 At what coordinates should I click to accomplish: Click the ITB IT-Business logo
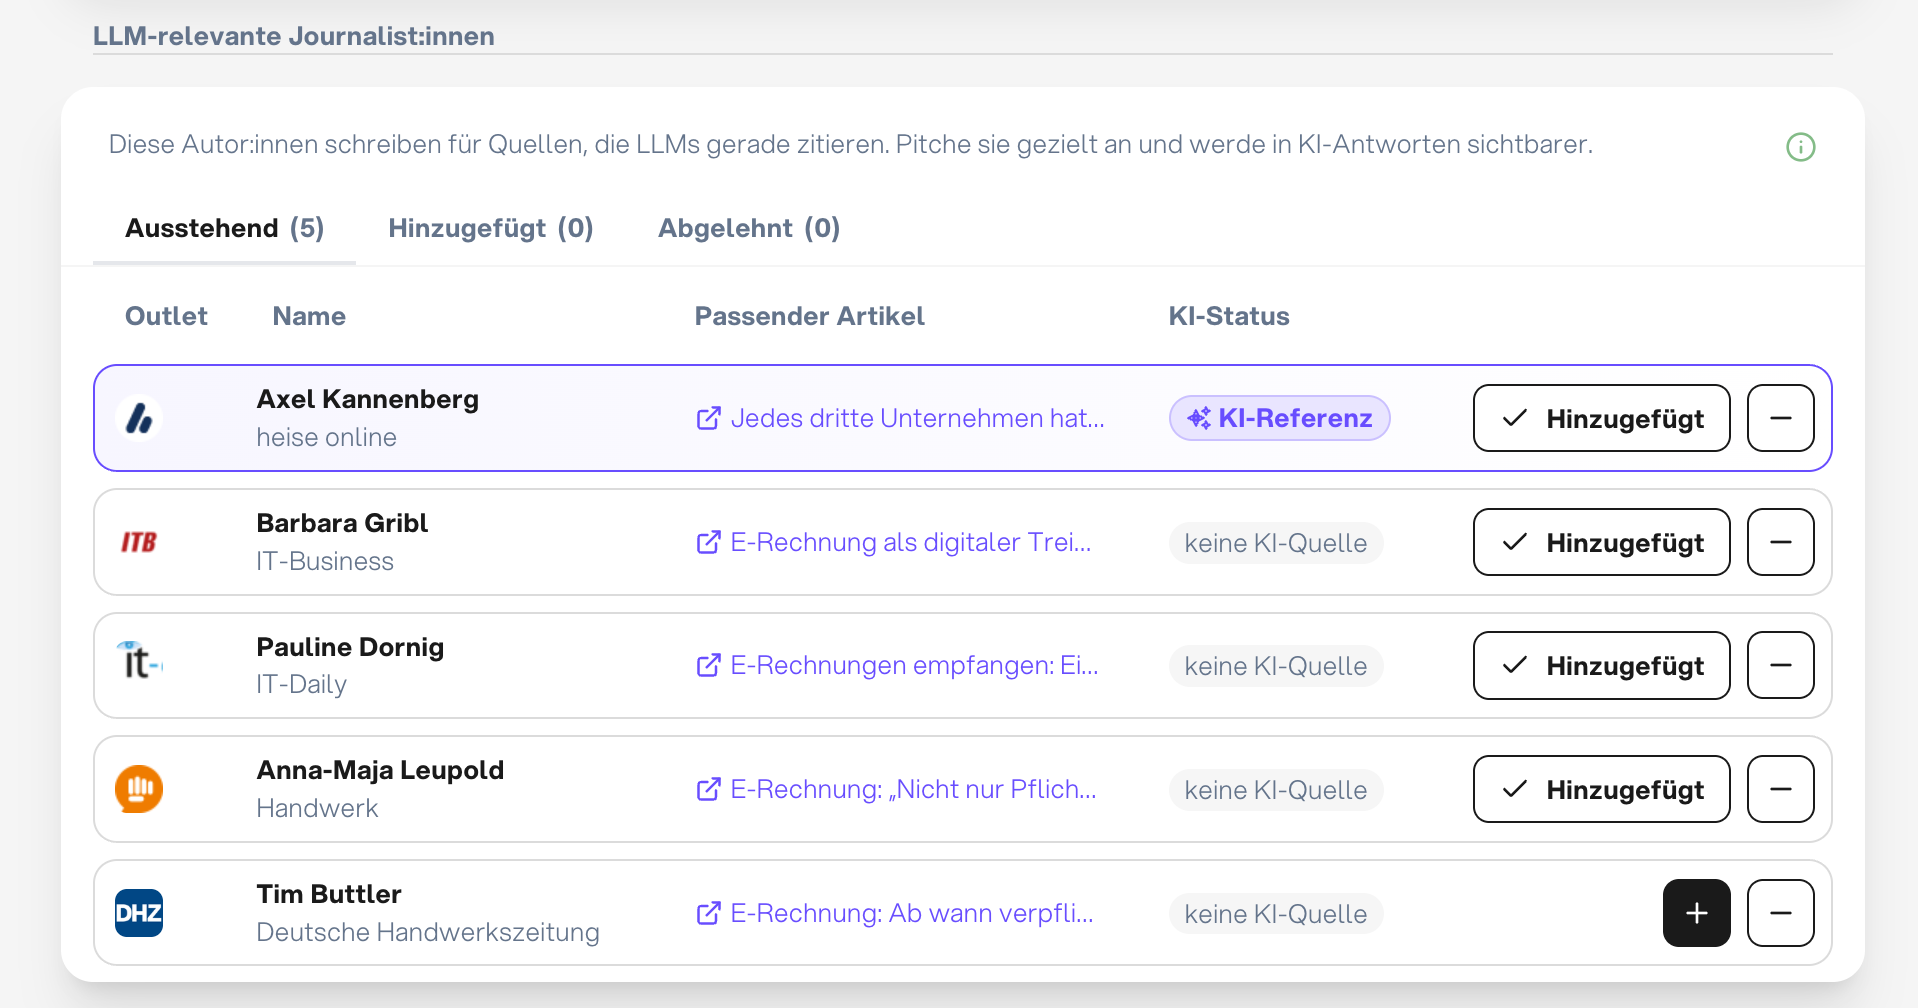[x=139, y=542]
